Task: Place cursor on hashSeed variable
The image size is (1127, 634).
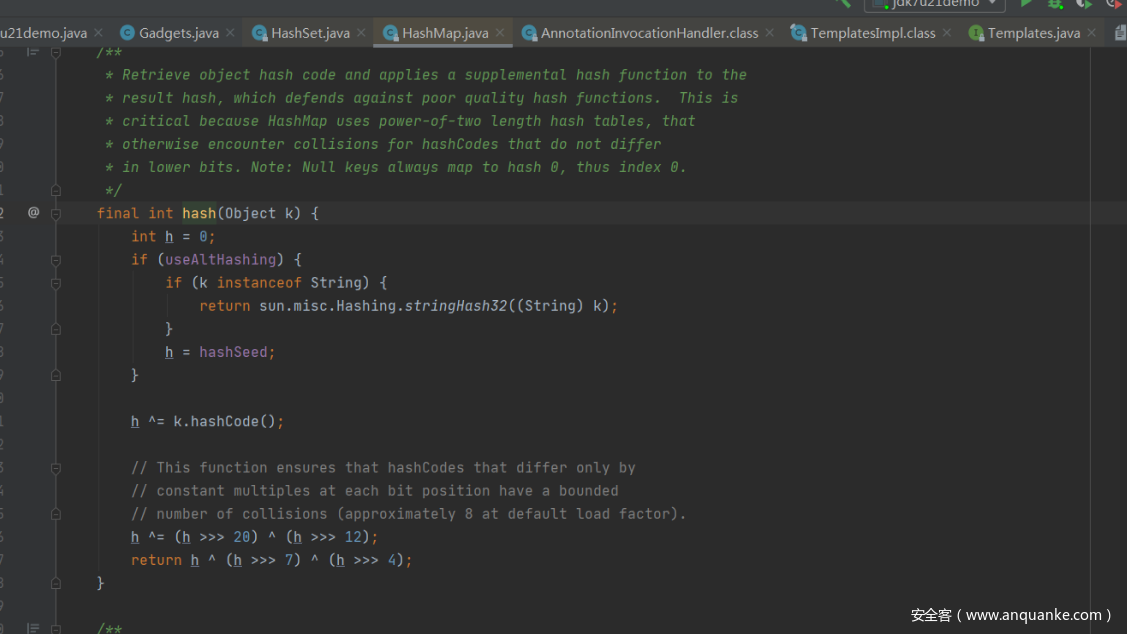Action: pos(236,352)
